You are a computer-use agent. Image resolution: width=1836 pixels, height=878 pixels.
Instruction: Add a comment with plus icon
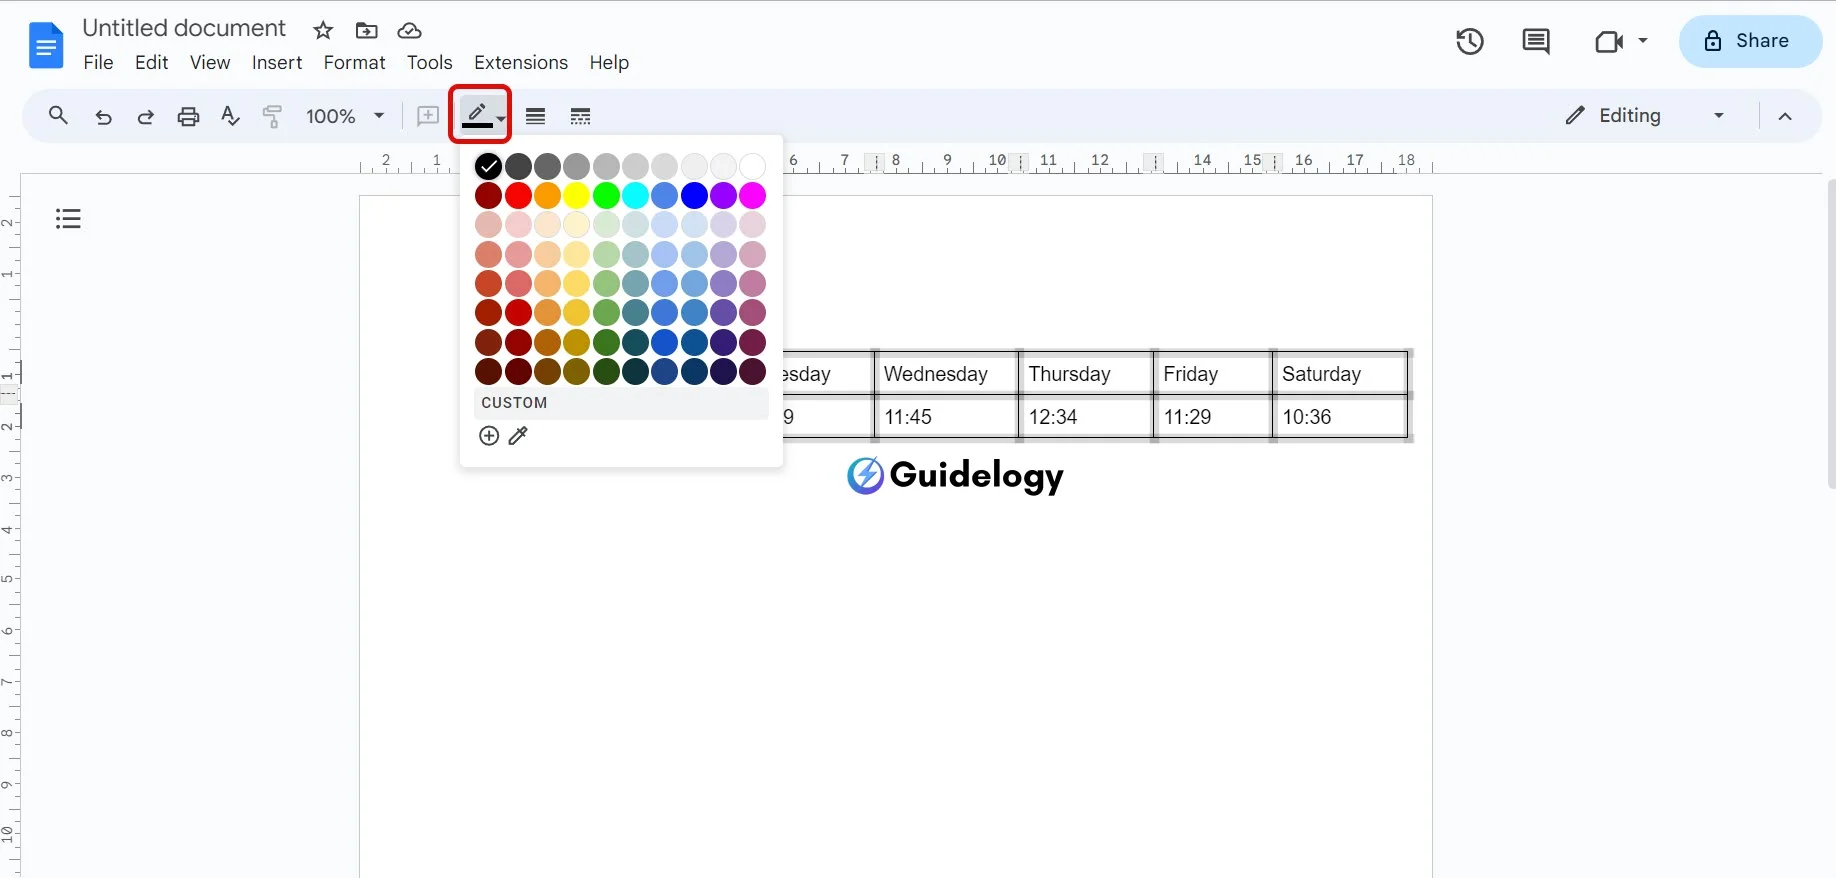click(428, 116)
